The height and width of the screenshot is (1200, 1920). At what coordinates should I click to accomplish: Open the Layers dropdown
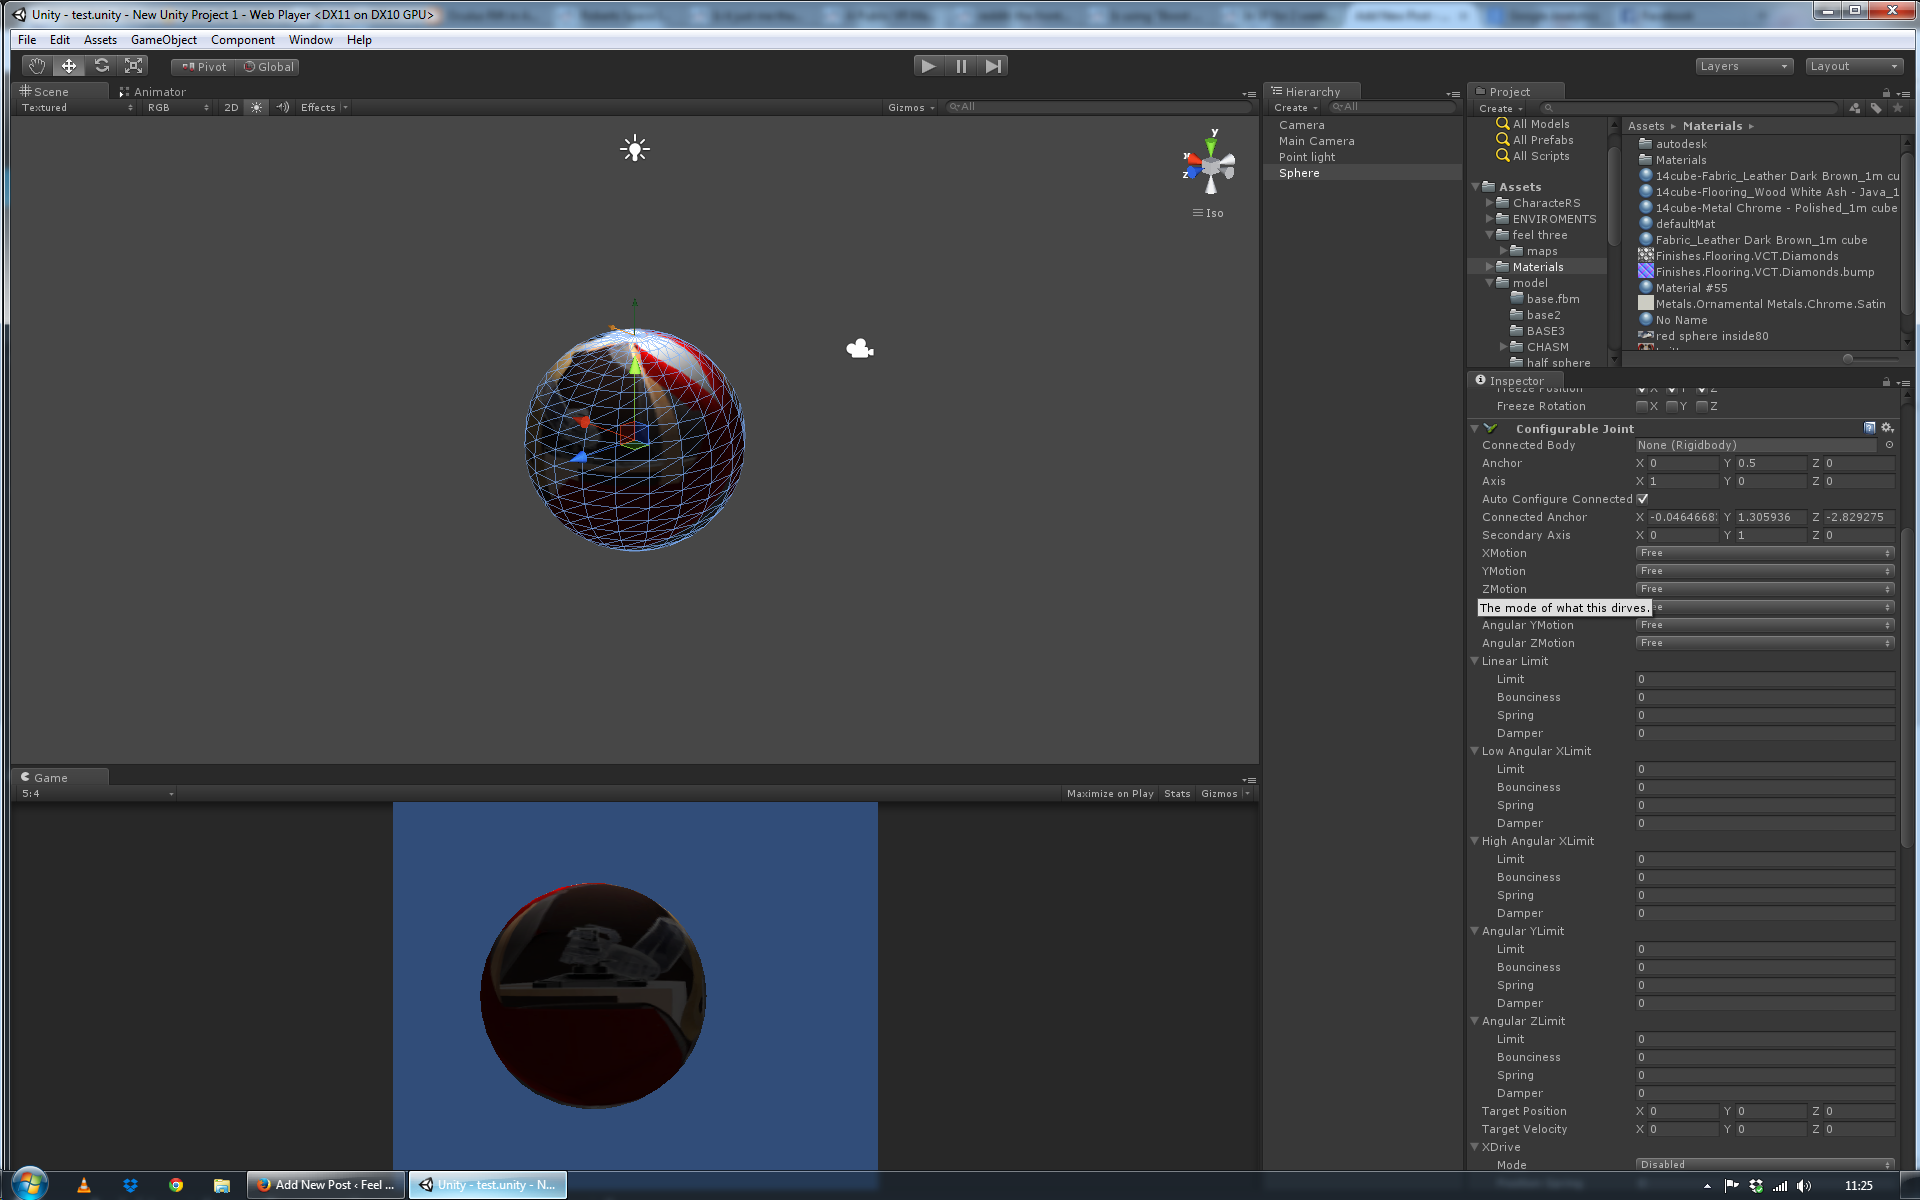pos(1743,66)
